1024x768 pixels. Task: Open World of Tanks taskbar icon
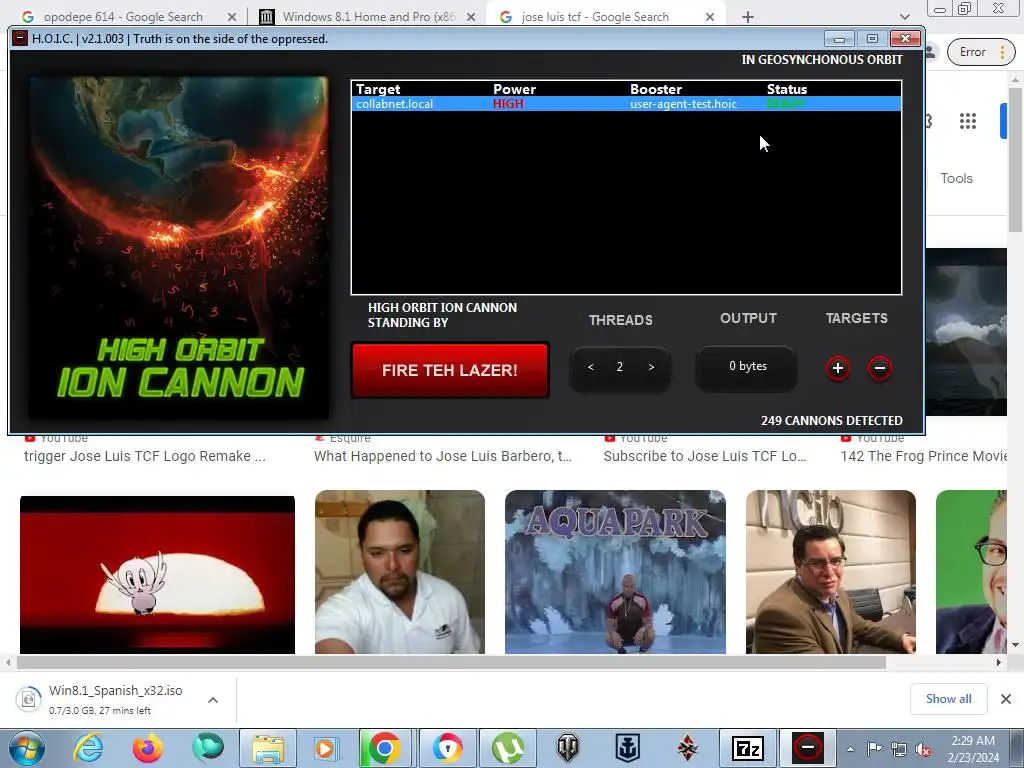[x=568, y=748]
